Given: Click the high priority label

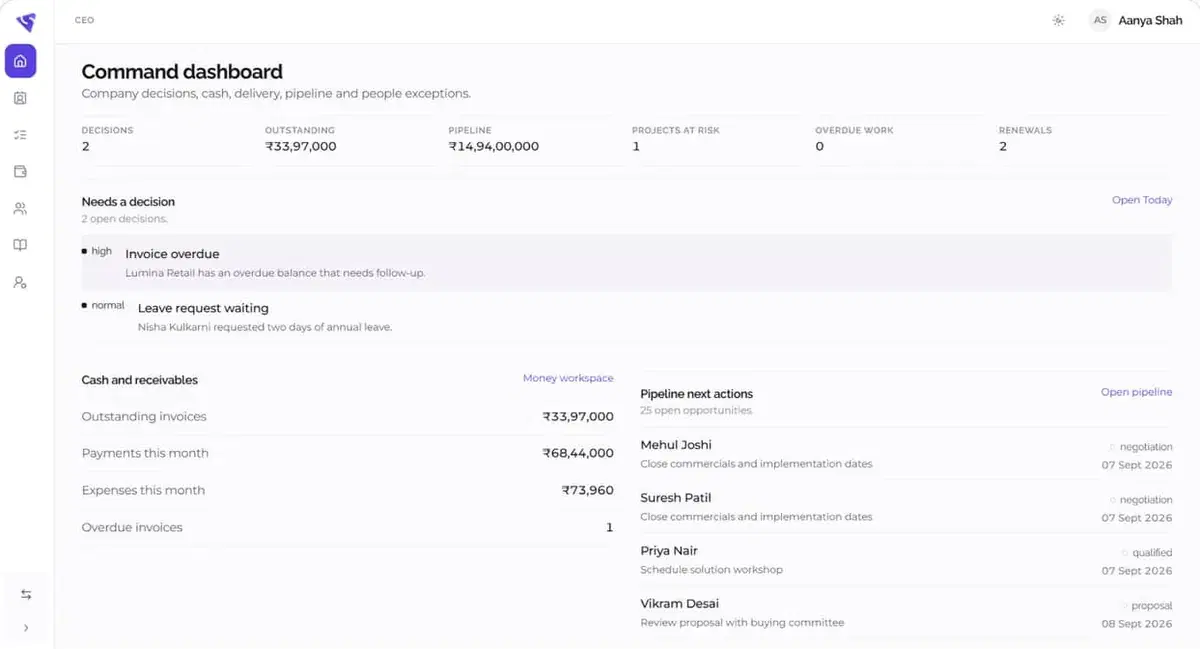Looking at the screenshot, I should pos(101,251).
